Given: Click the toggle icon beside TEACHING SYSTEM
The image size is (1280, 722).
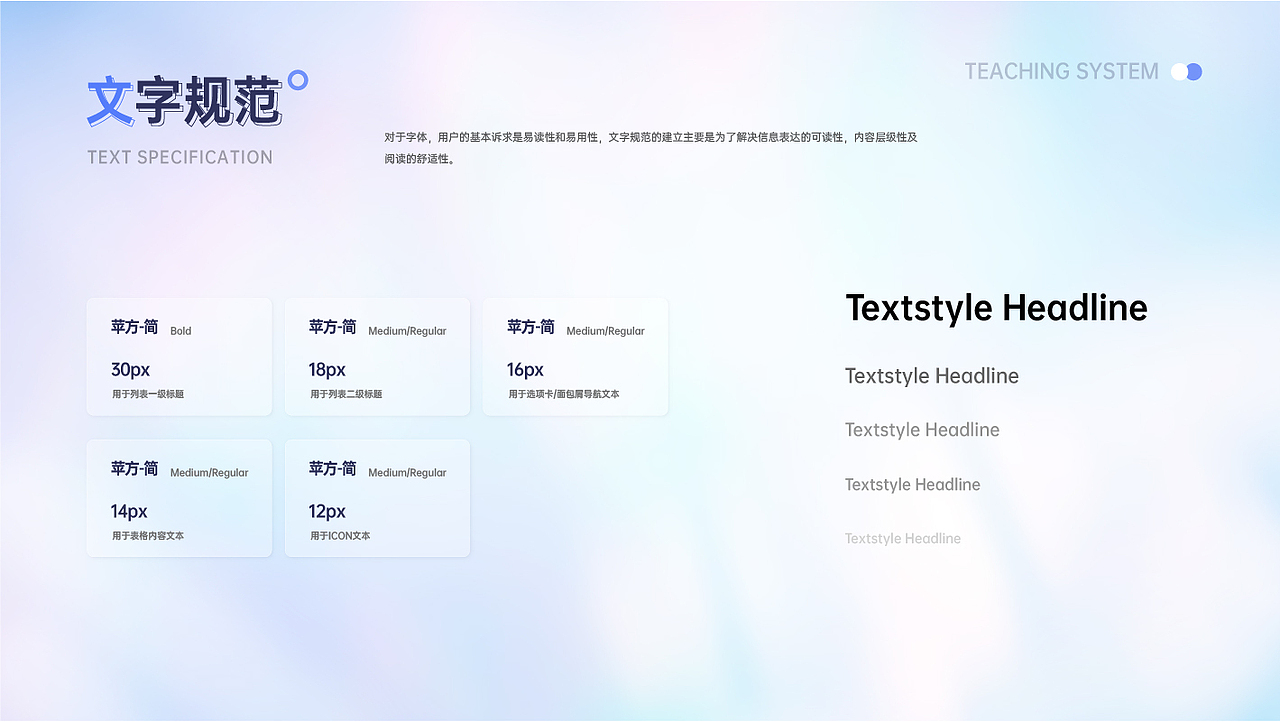Looking at the screenshot, I should (1186, 72).
